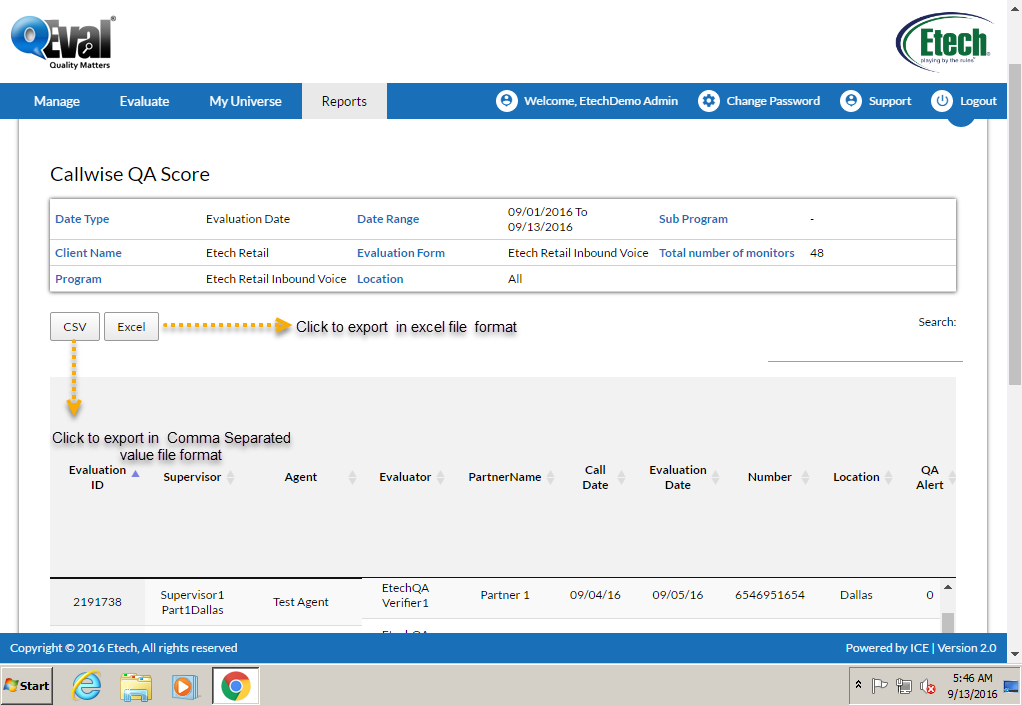Export the report as CSV

coord(75,327)
